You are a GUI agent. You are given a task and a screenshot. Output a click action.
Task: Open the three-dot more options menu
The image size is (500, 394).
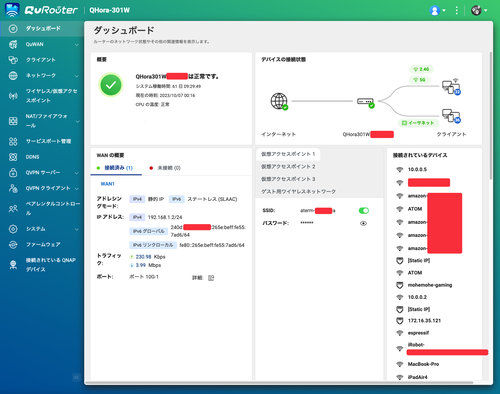[x=457, y=11]
